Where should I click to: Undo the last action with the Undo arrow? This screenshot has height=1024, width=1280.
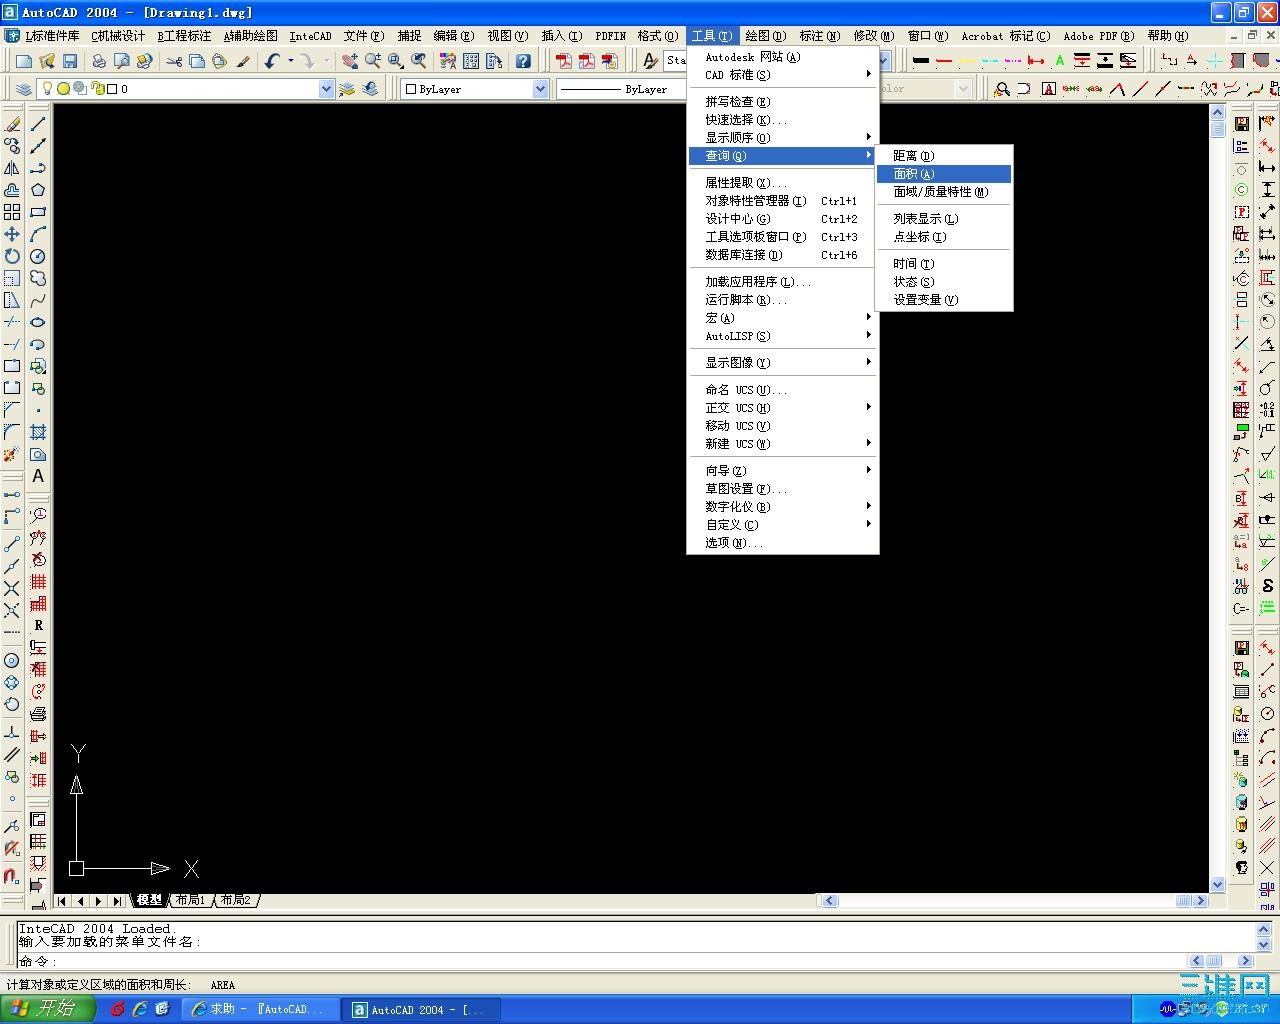(272, 61)
